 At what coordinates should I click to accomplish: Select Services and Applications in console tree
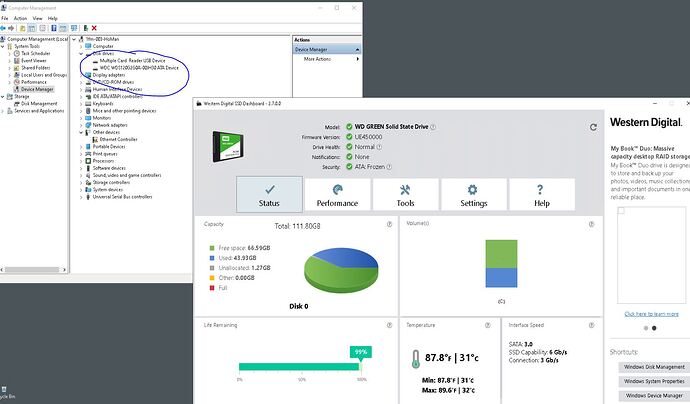pyautogui.click(x=39, y=111)
